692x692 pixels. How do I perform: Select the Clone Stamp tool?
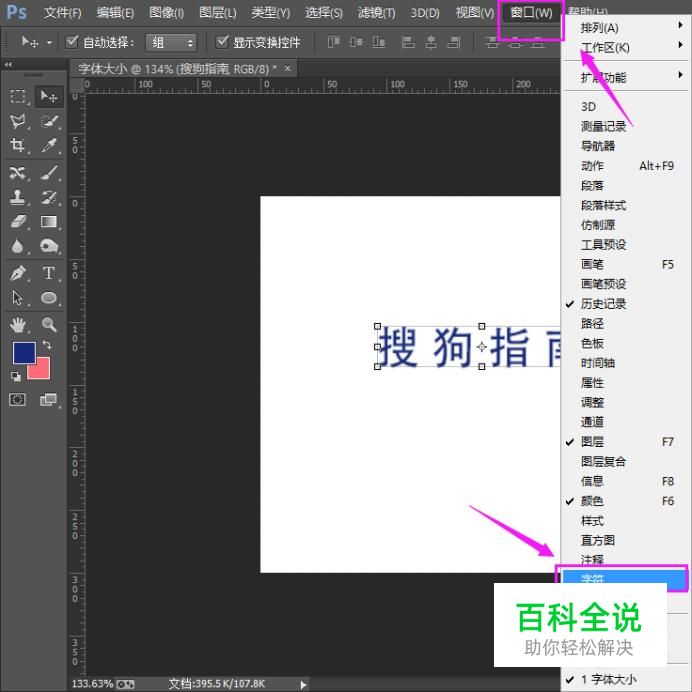[x=18, y=197]
